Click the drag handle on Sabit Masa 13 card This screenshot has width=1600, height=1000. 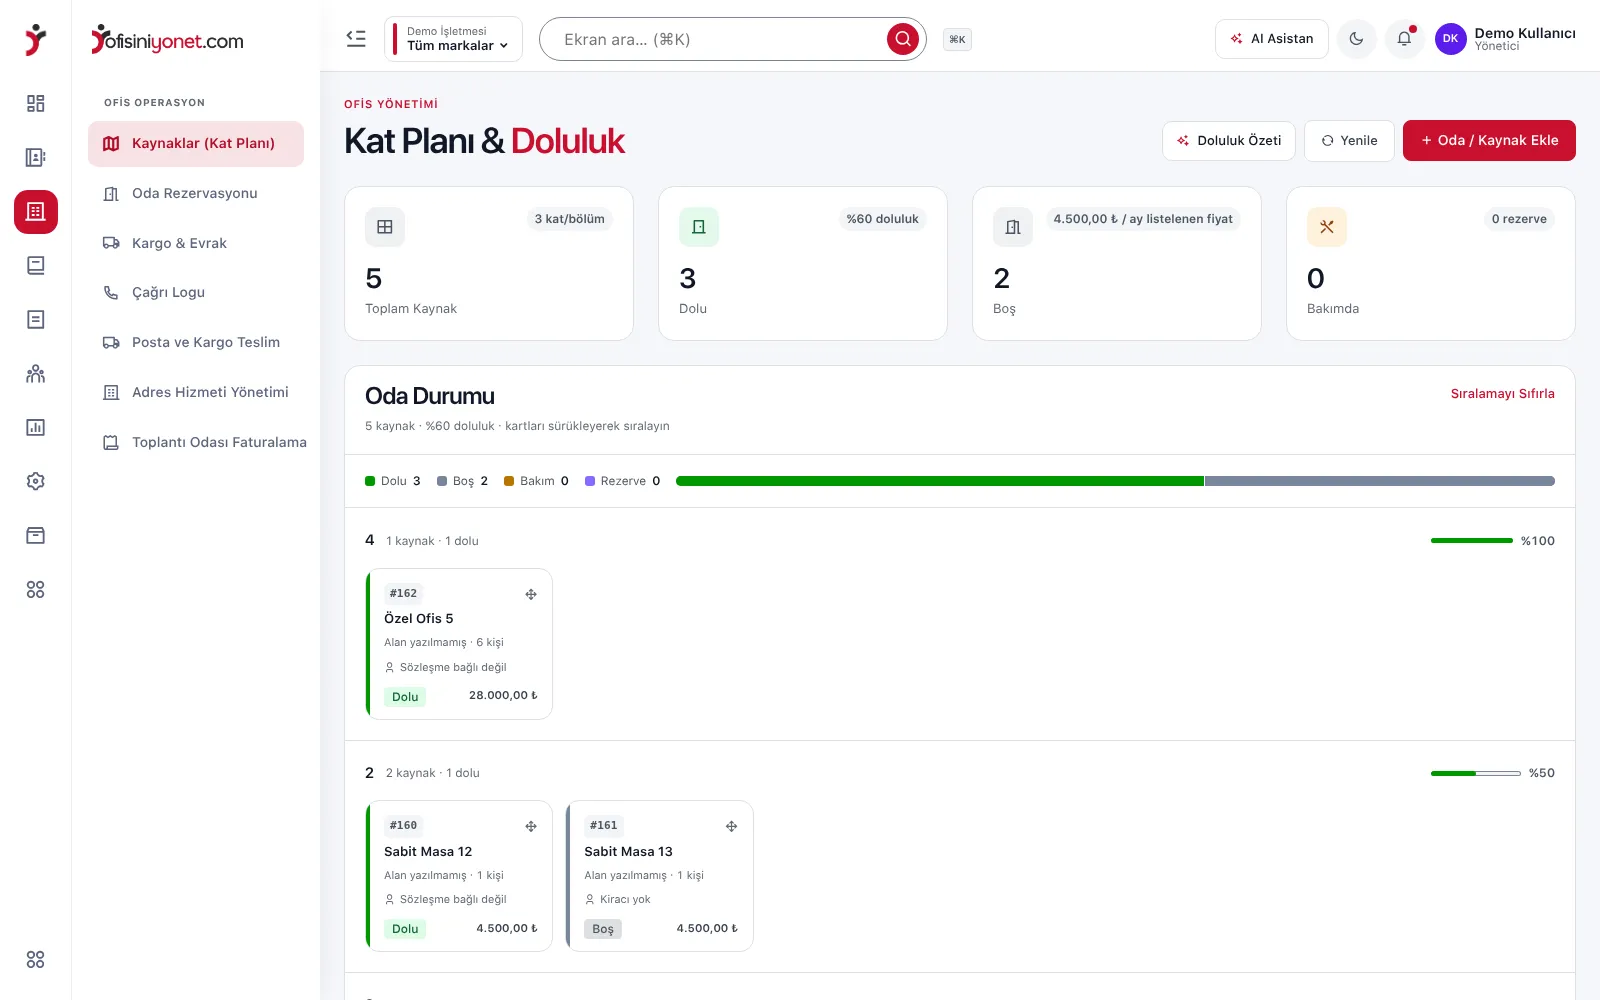tap(731, 827)
